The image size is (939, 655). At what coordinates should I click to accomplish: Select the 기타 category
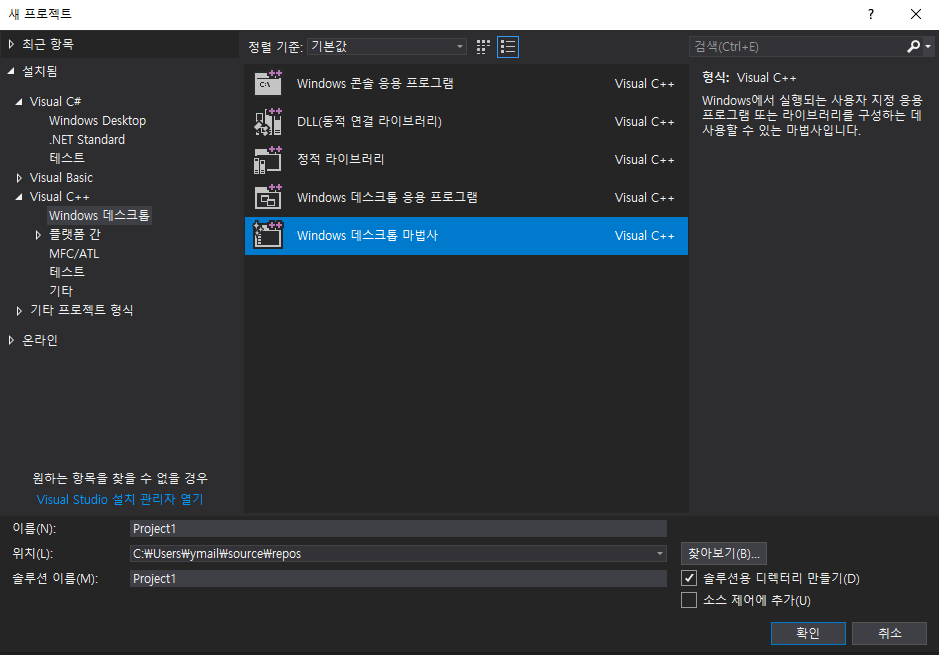(x=60, y=291)
